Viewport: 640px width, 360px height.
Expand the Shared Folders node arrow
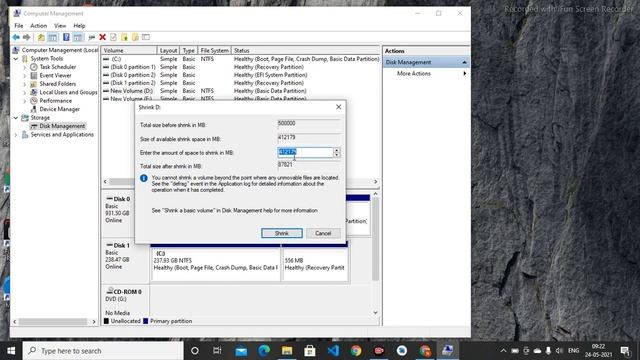pyautogui.click(x=24, y=84)
